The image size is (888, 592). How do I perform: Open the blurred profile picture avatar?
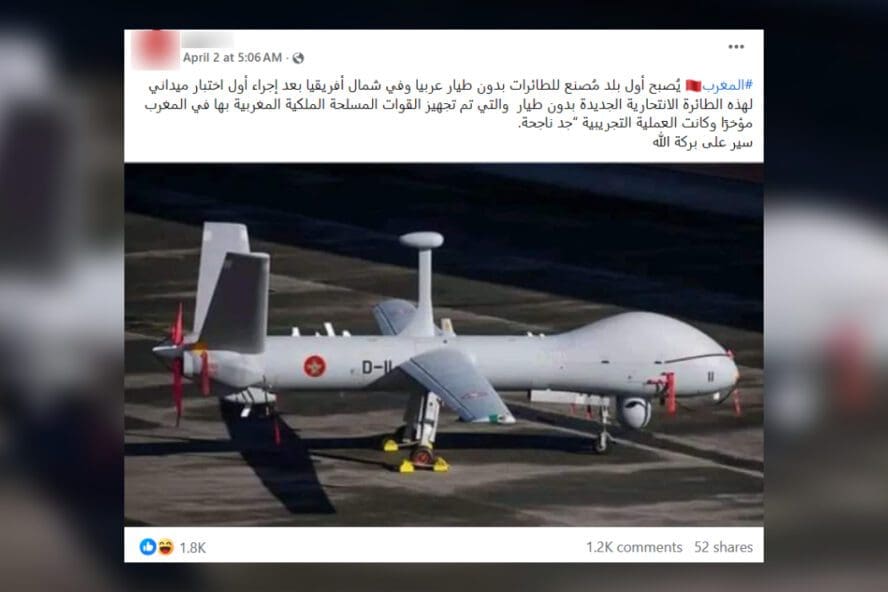(155, 49)
